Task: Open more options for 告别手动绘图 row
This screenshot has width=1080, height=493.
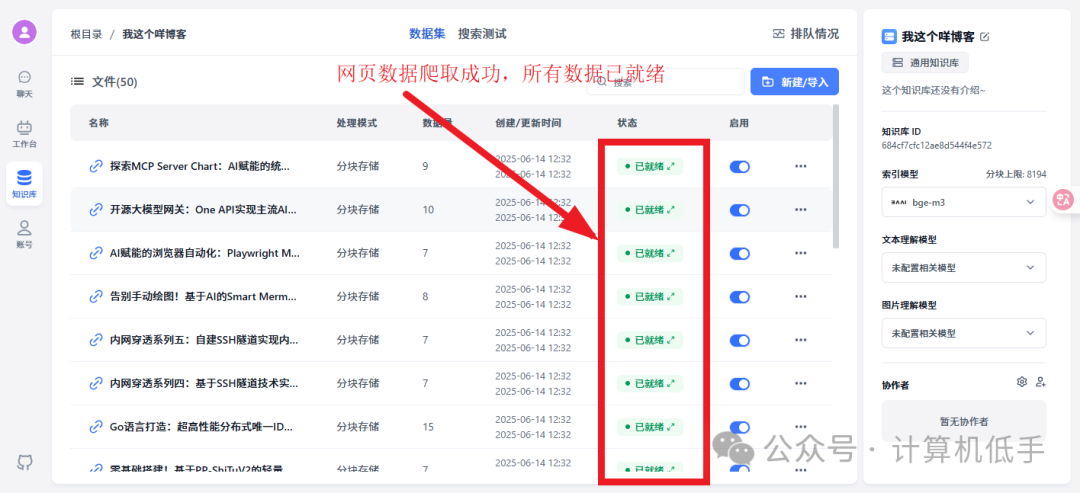Action: [800, 297]
